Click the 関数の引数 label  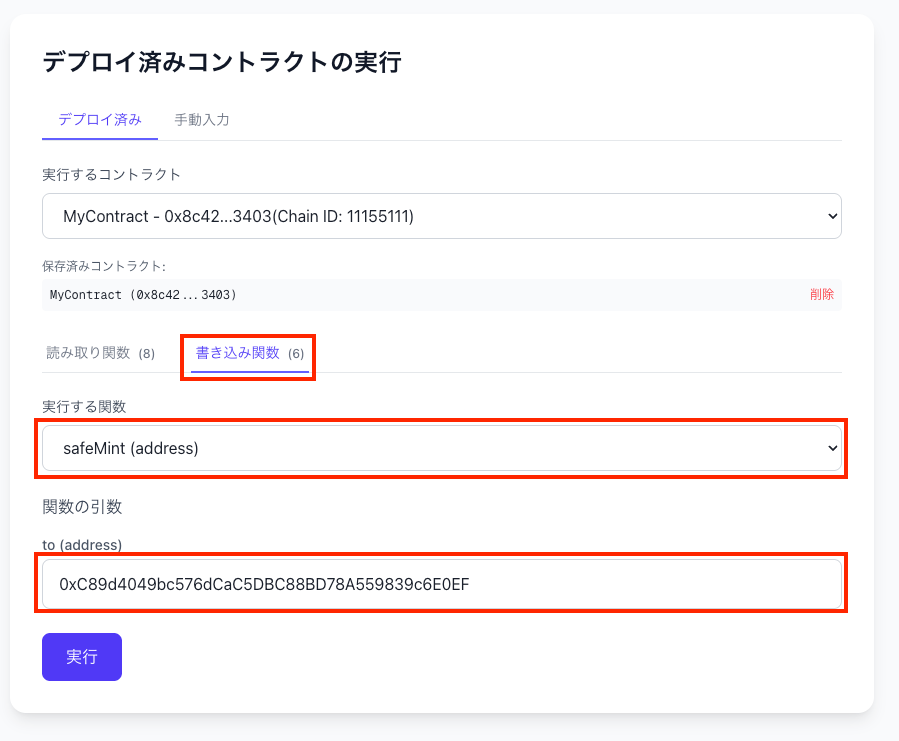pyautogui.click(x=82, y=507)
